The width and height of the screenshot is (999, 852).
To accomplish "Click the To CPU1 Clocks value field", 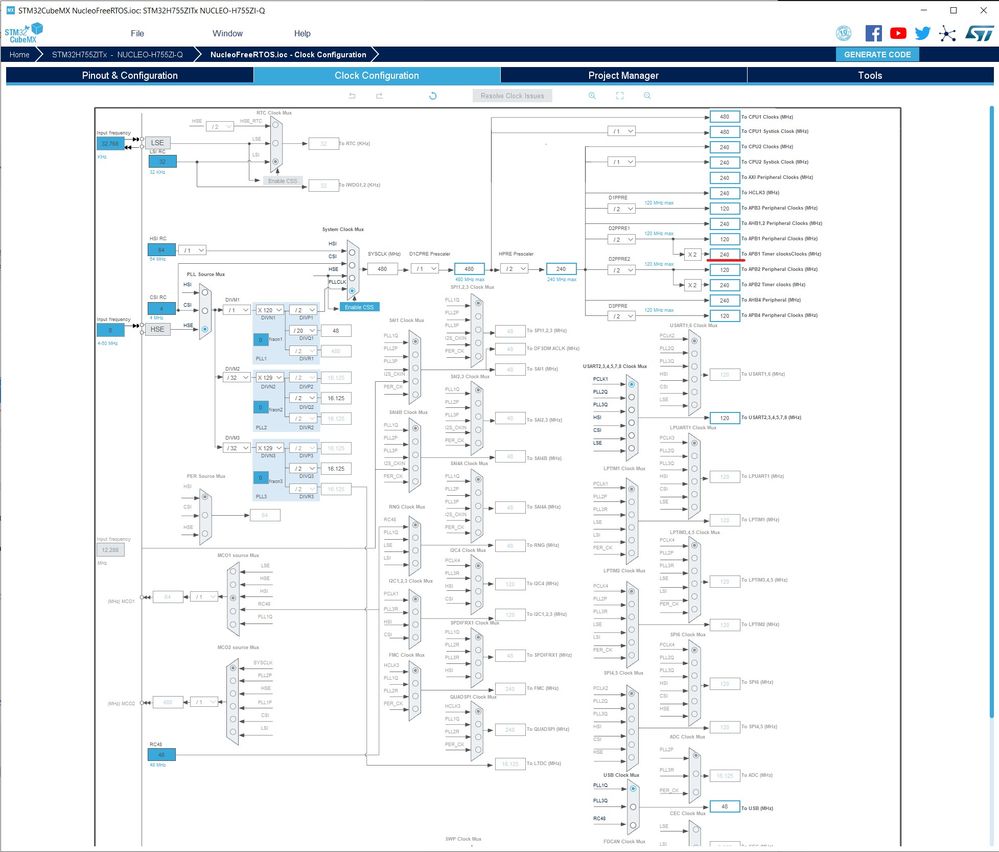I will coord(724,117).
